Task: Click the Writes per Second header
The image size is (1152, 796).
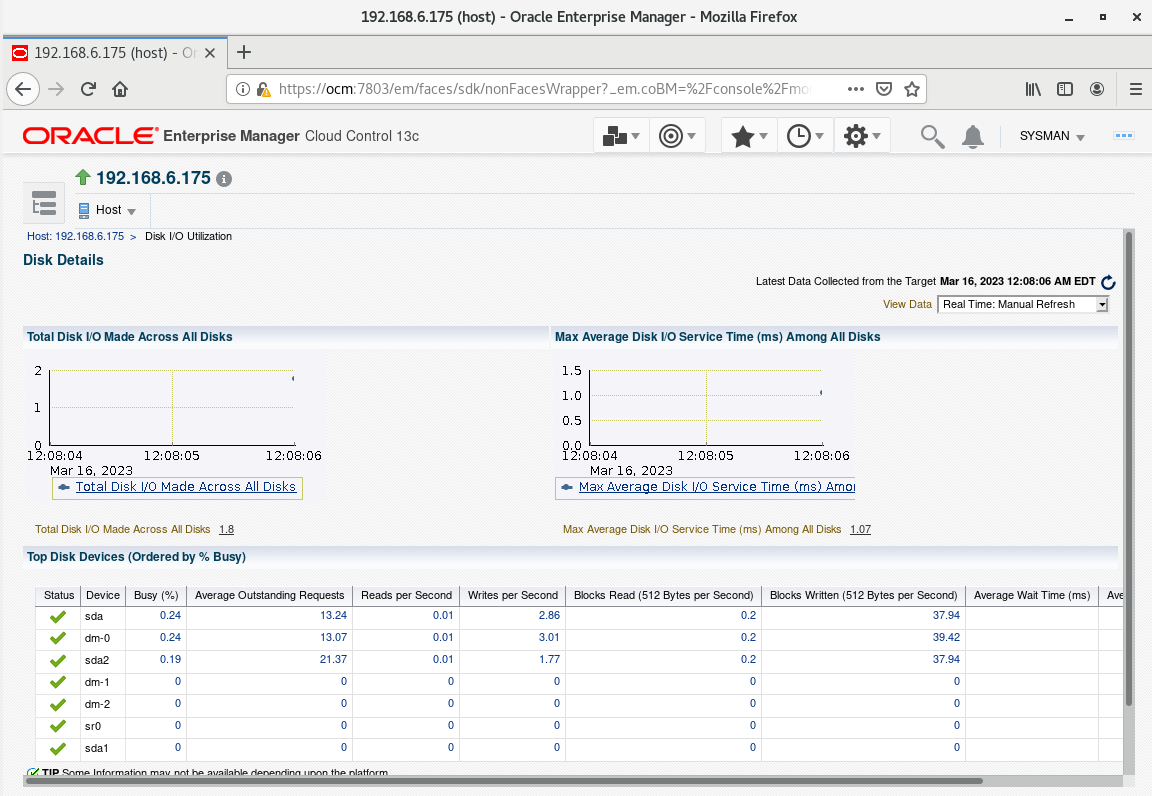Action: tap(513, 595)
